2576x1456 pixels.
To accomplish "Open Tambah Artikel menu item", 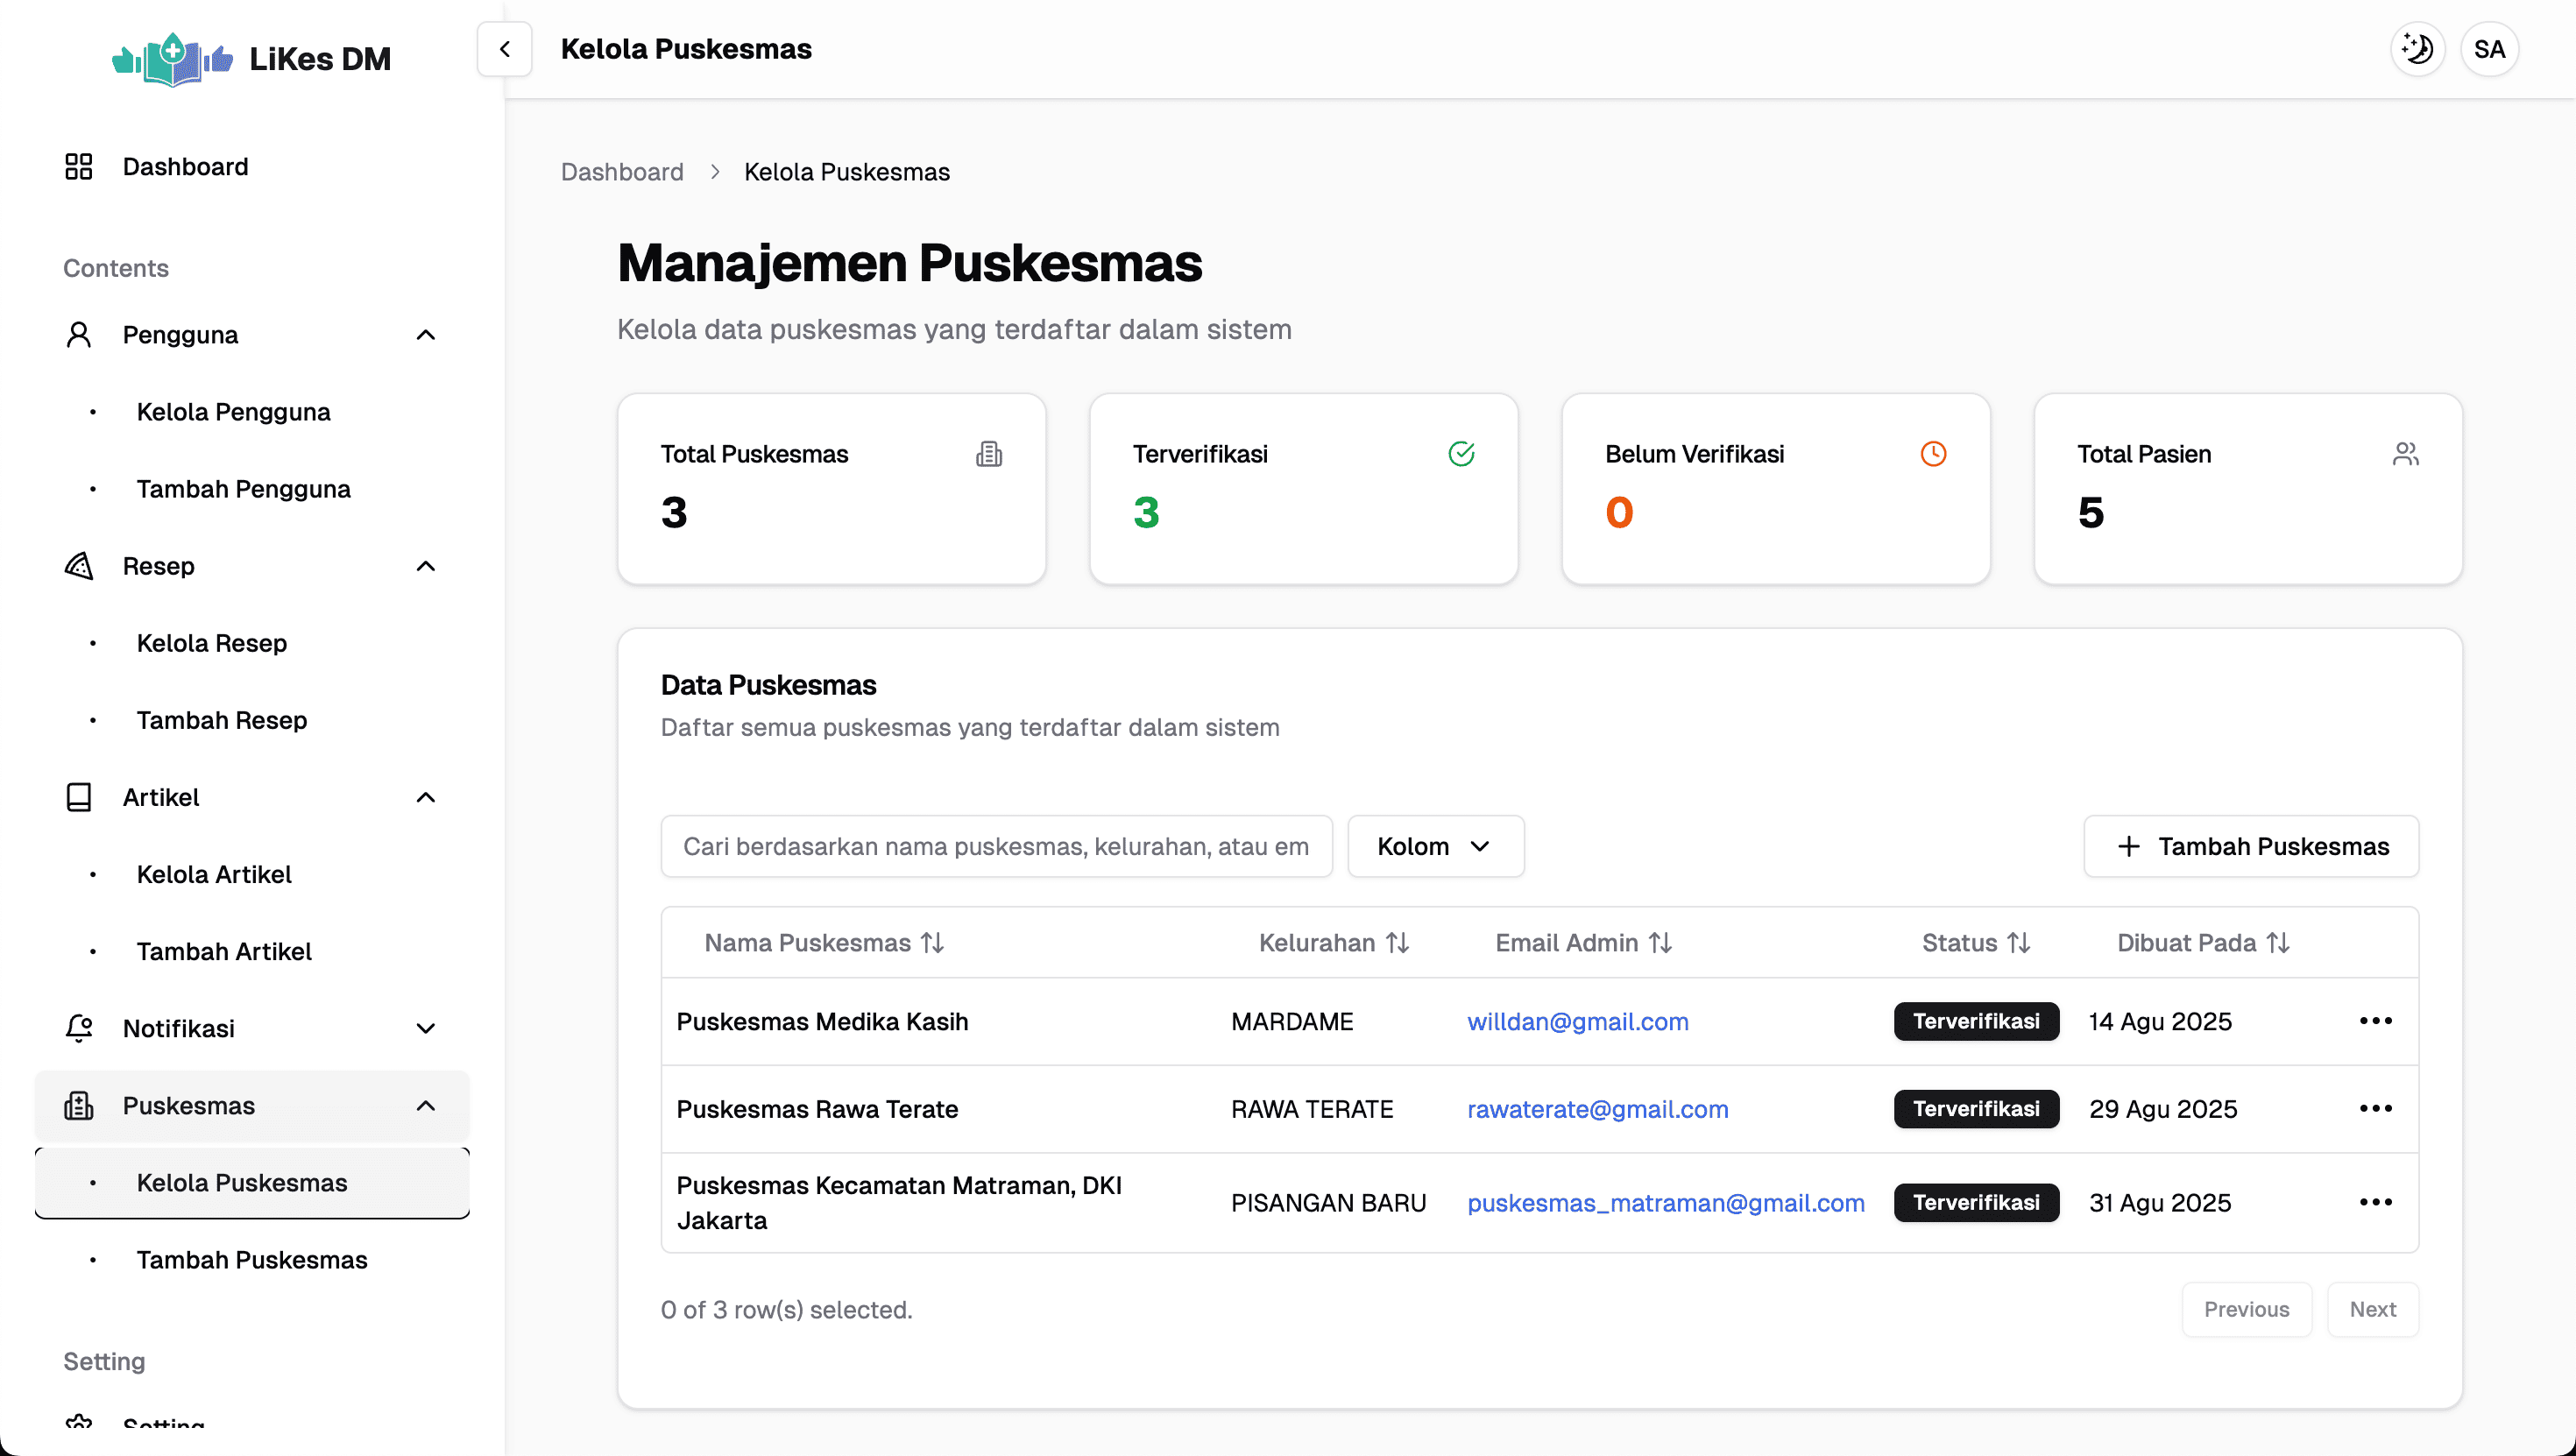I will pos(252,951).
